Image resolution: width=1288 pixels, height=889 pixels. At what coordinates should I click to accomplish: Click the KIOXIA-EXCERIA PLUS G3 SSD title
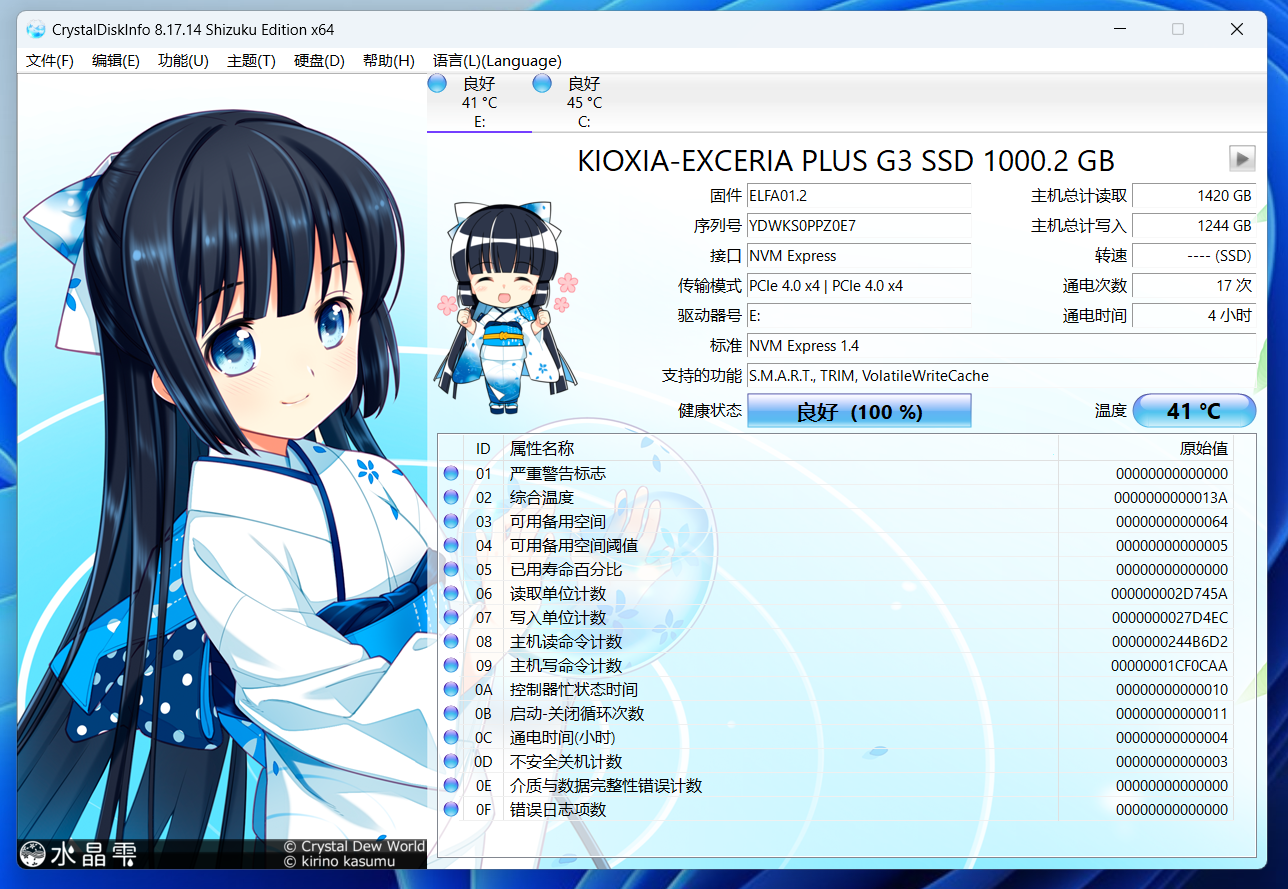point(846,160)
